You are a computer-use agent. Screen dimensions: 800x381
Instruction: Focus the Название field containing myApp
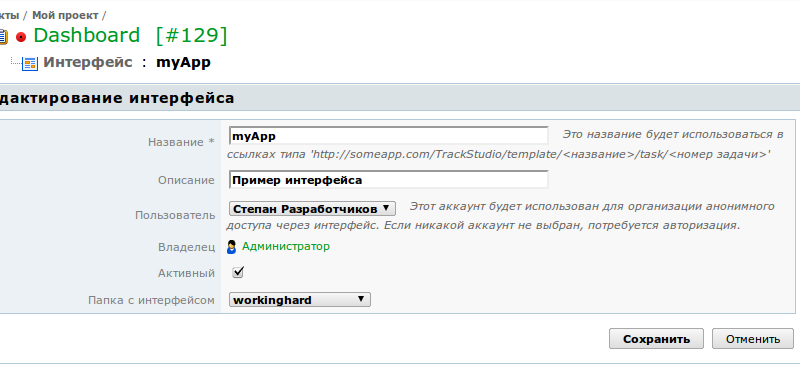click(x=389, y=136)
